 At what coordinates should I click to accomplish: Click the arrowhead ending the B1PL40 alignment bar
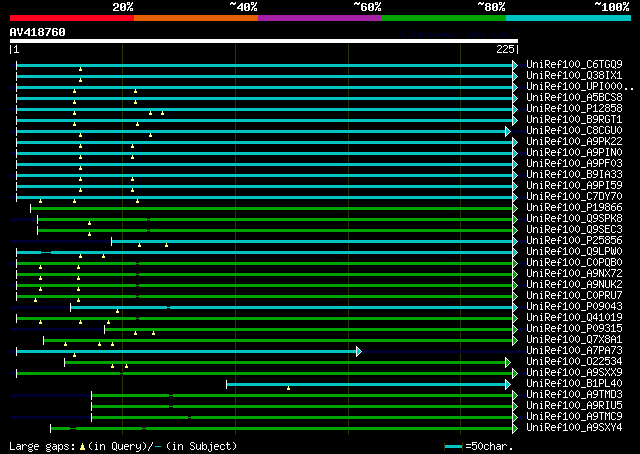point(508,385)
